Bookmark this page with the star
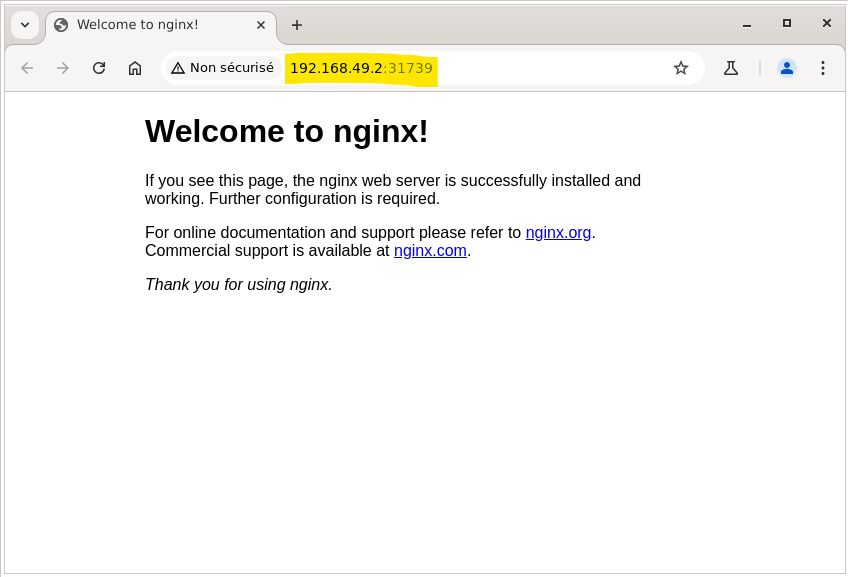The height and width of the screenshot is (577, 848). click(681, 68)
